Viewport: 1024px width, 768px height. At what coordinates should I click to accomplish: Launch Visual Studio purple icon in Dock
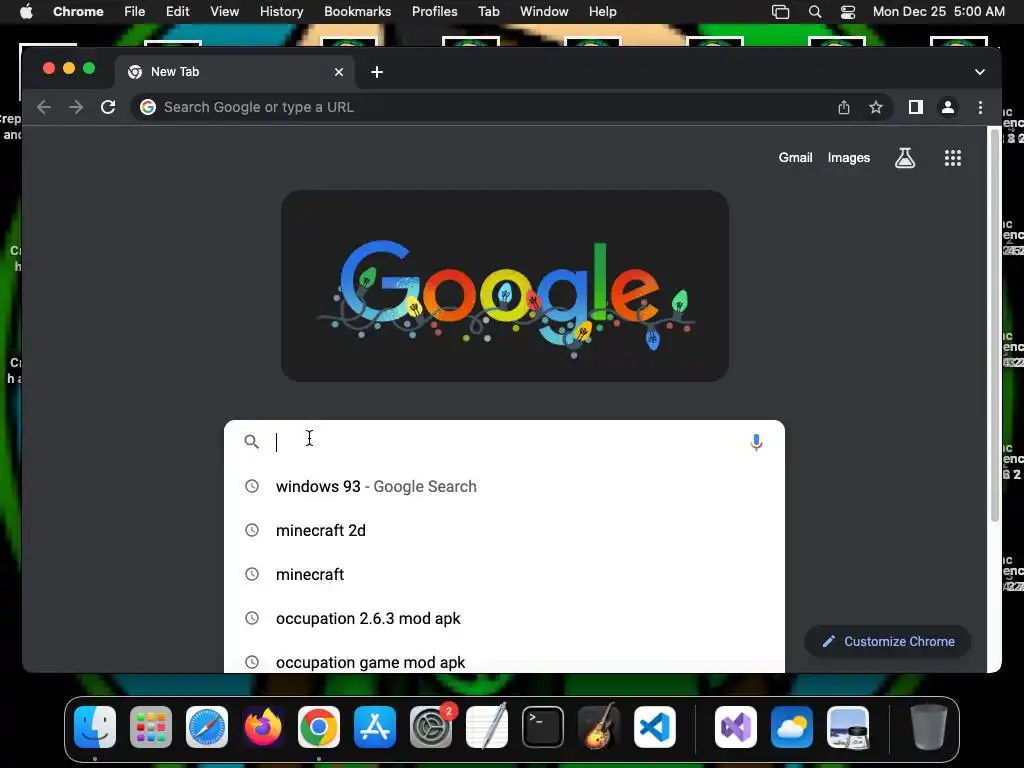click(736, 727)
